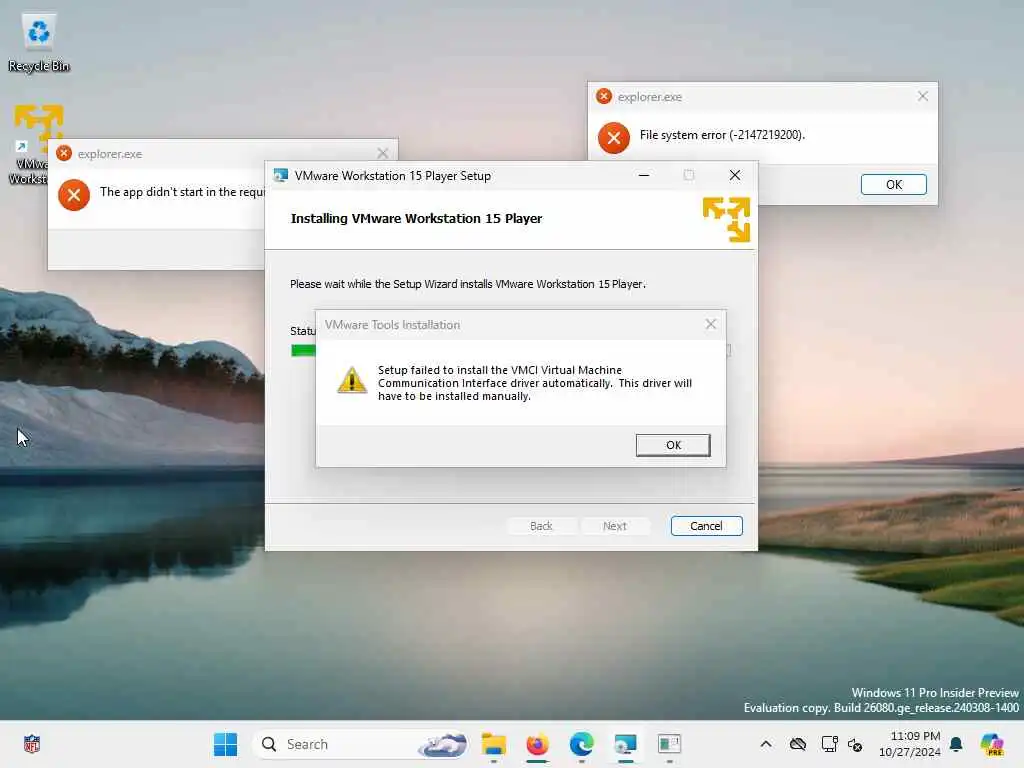
Task: Click the disabled Next button in Setup
Action: click(x=615, y=526)
